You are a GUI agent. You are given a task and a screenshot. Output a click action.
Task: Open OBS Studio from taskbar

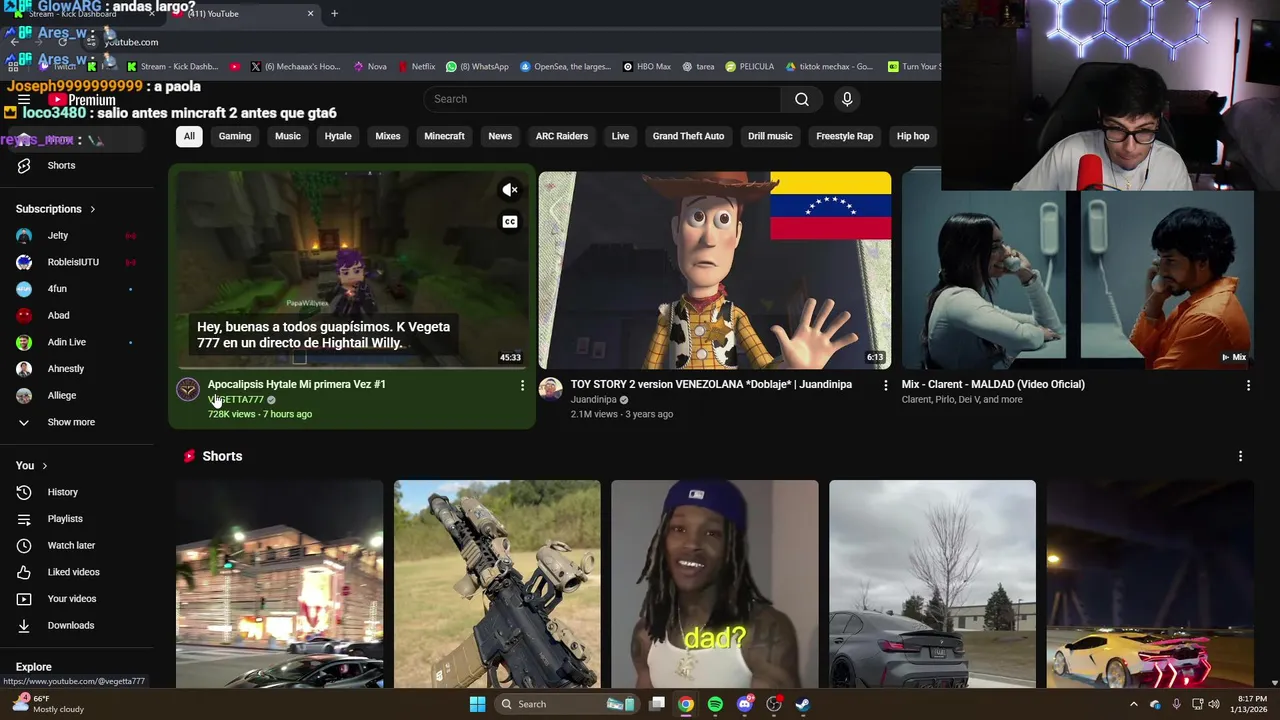(773, 704)
